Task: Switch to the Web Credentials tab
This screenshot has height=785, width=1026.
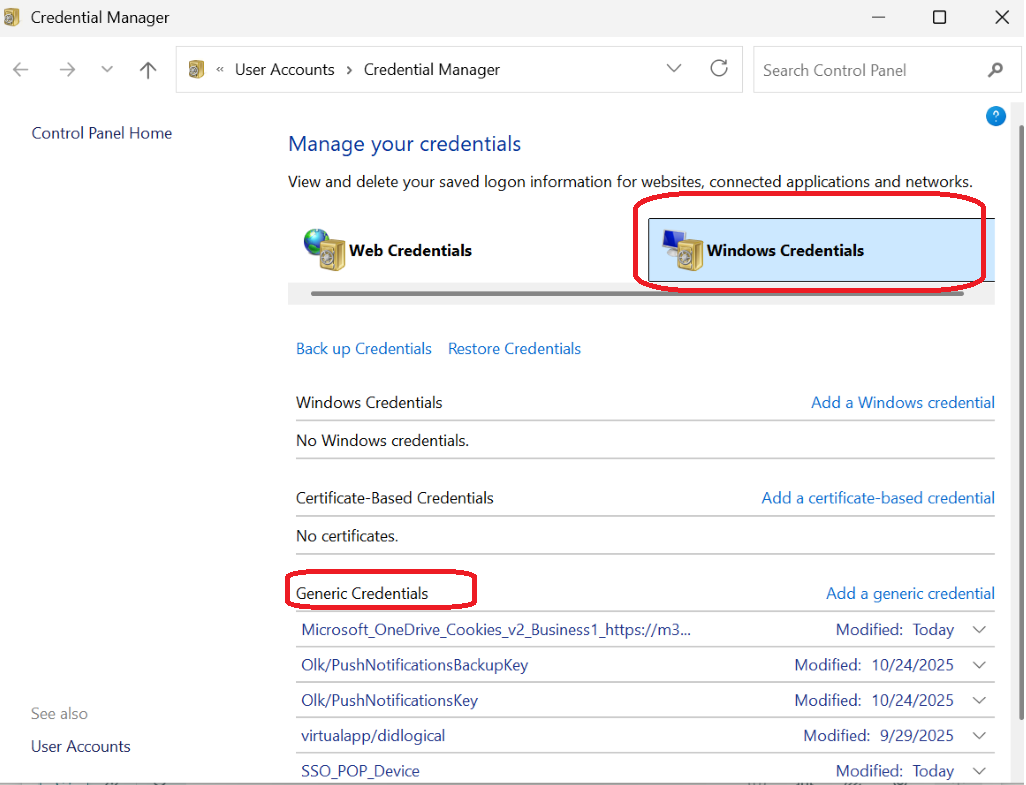Action: (x=388, y=250)
